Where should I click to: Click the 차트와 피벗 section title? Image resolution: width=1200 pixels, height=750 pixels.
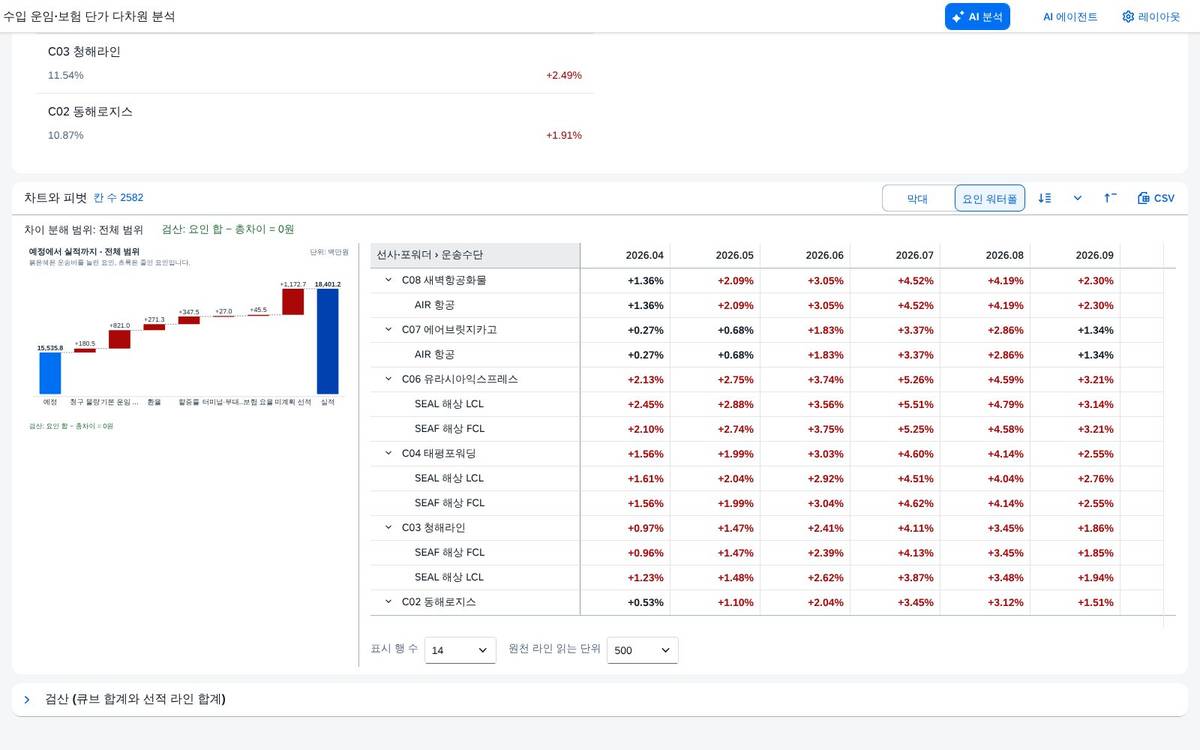(x=56, y=198)
